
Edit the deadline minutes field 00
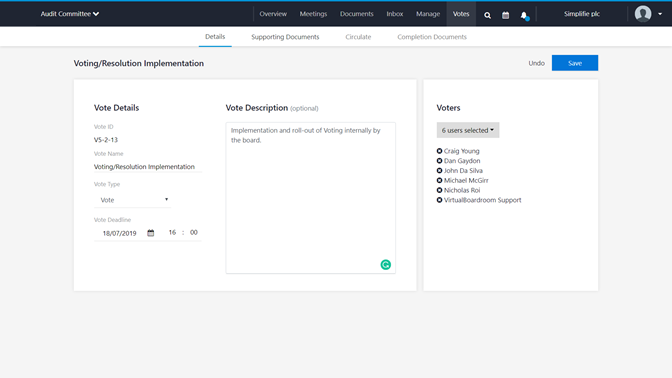coord(194,232)
